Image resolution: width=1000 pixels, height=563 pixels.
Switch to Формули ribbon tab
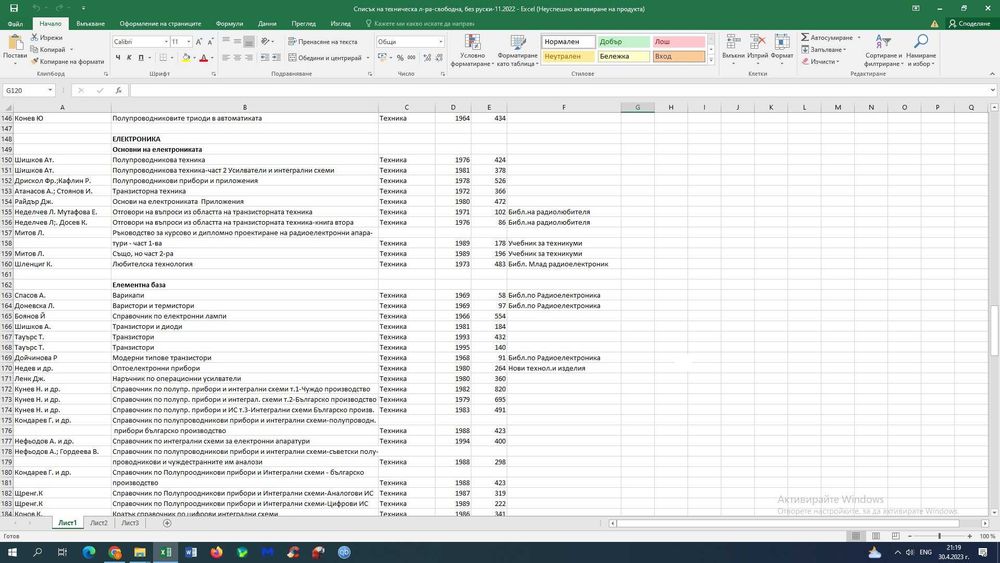click(229, 24)
